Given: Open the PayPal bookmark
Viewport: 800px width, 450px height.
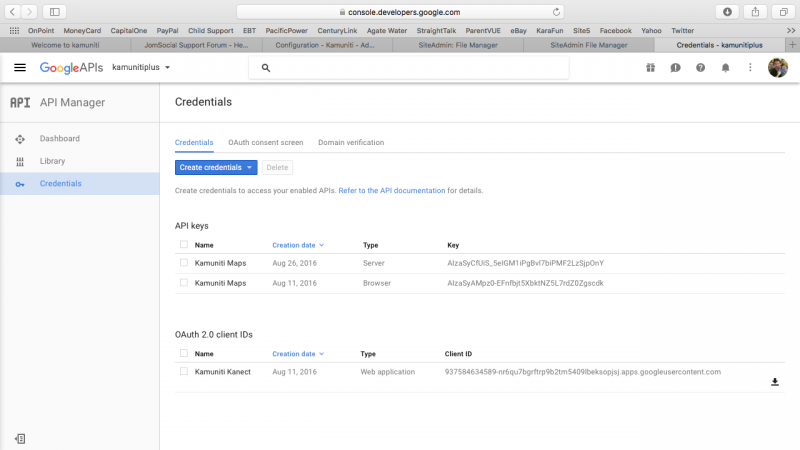Looking at the screenshot, I should click(x=167, y=31).
